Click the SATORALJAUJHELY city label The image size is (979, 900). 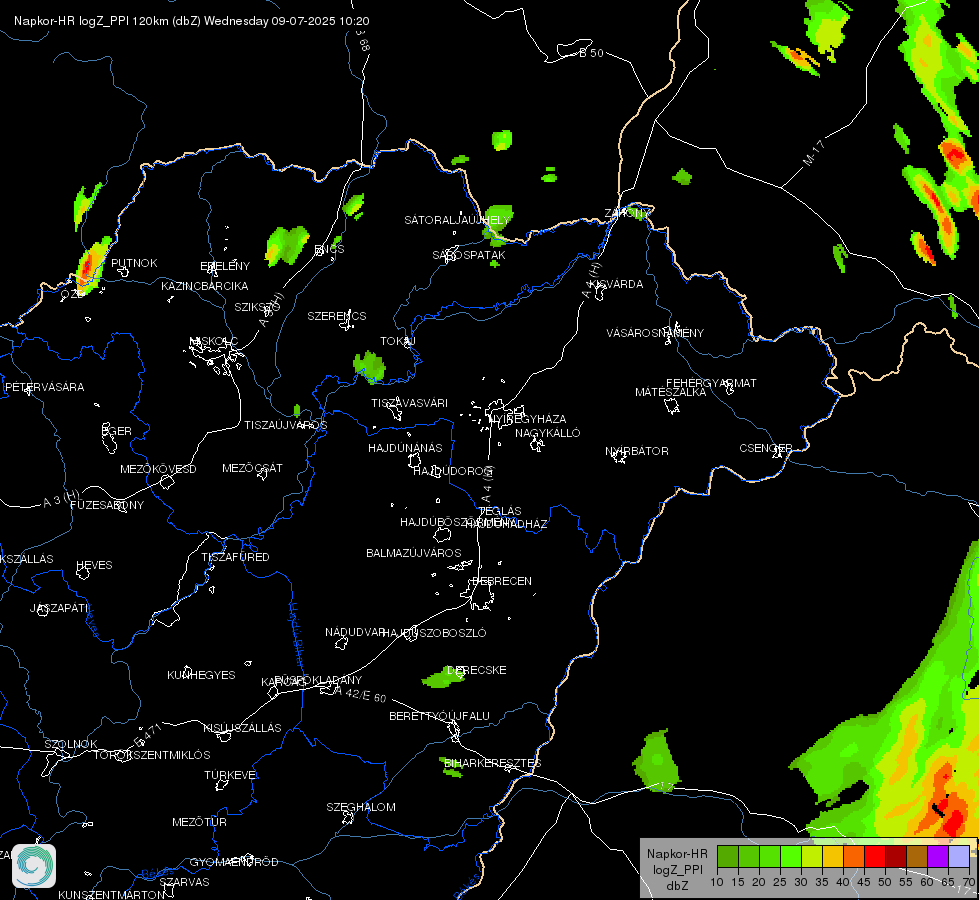457,220
